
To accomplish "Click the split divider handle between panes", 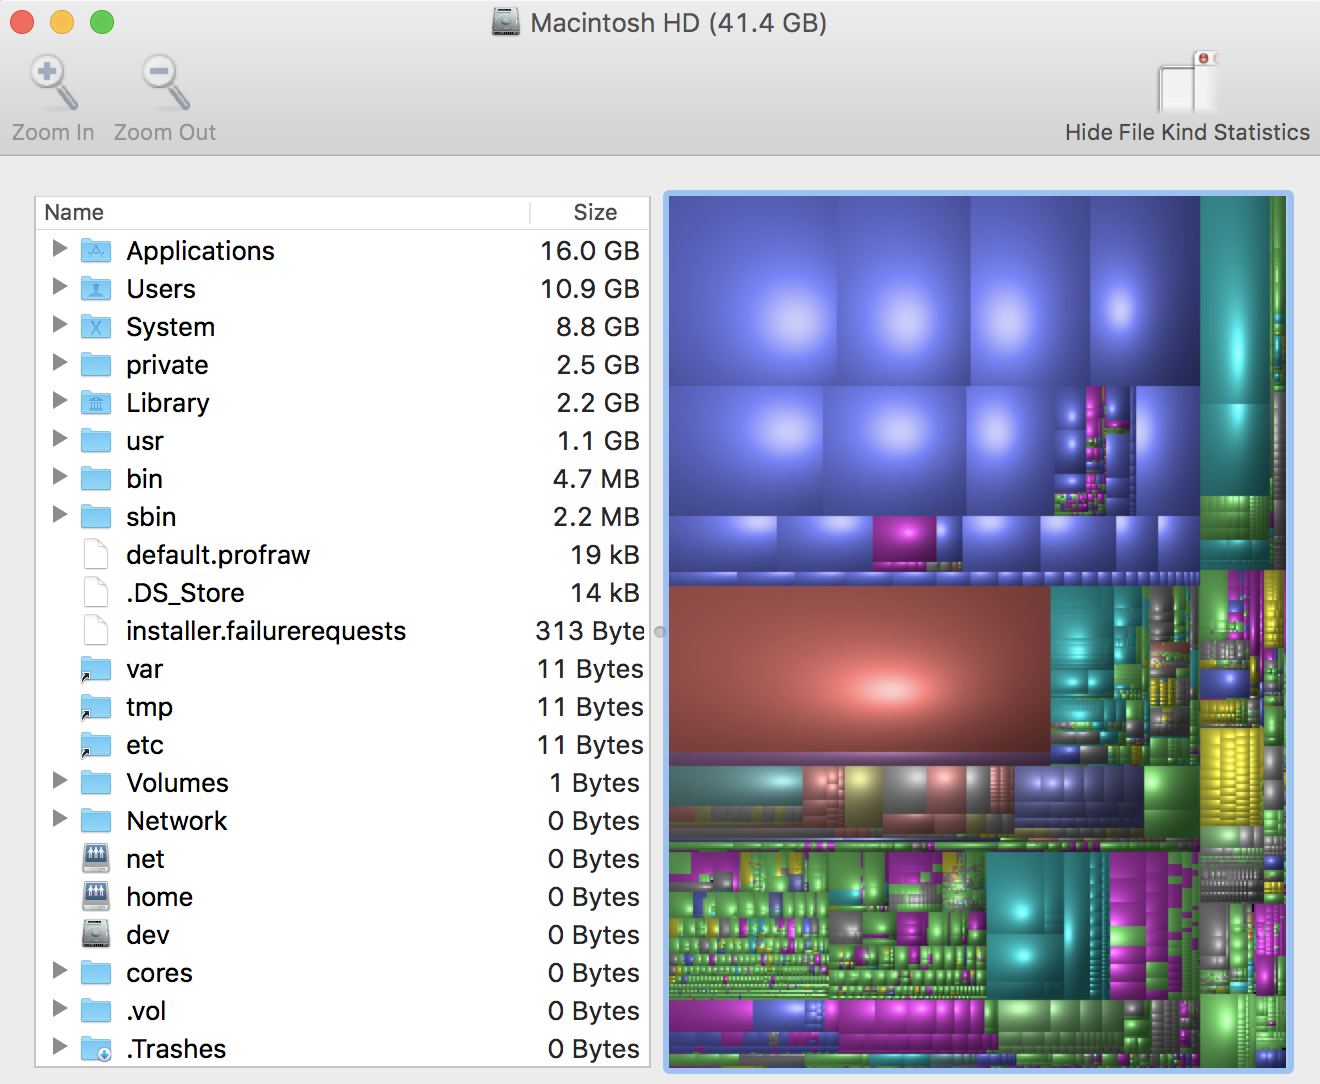I will tap(659, 632).
